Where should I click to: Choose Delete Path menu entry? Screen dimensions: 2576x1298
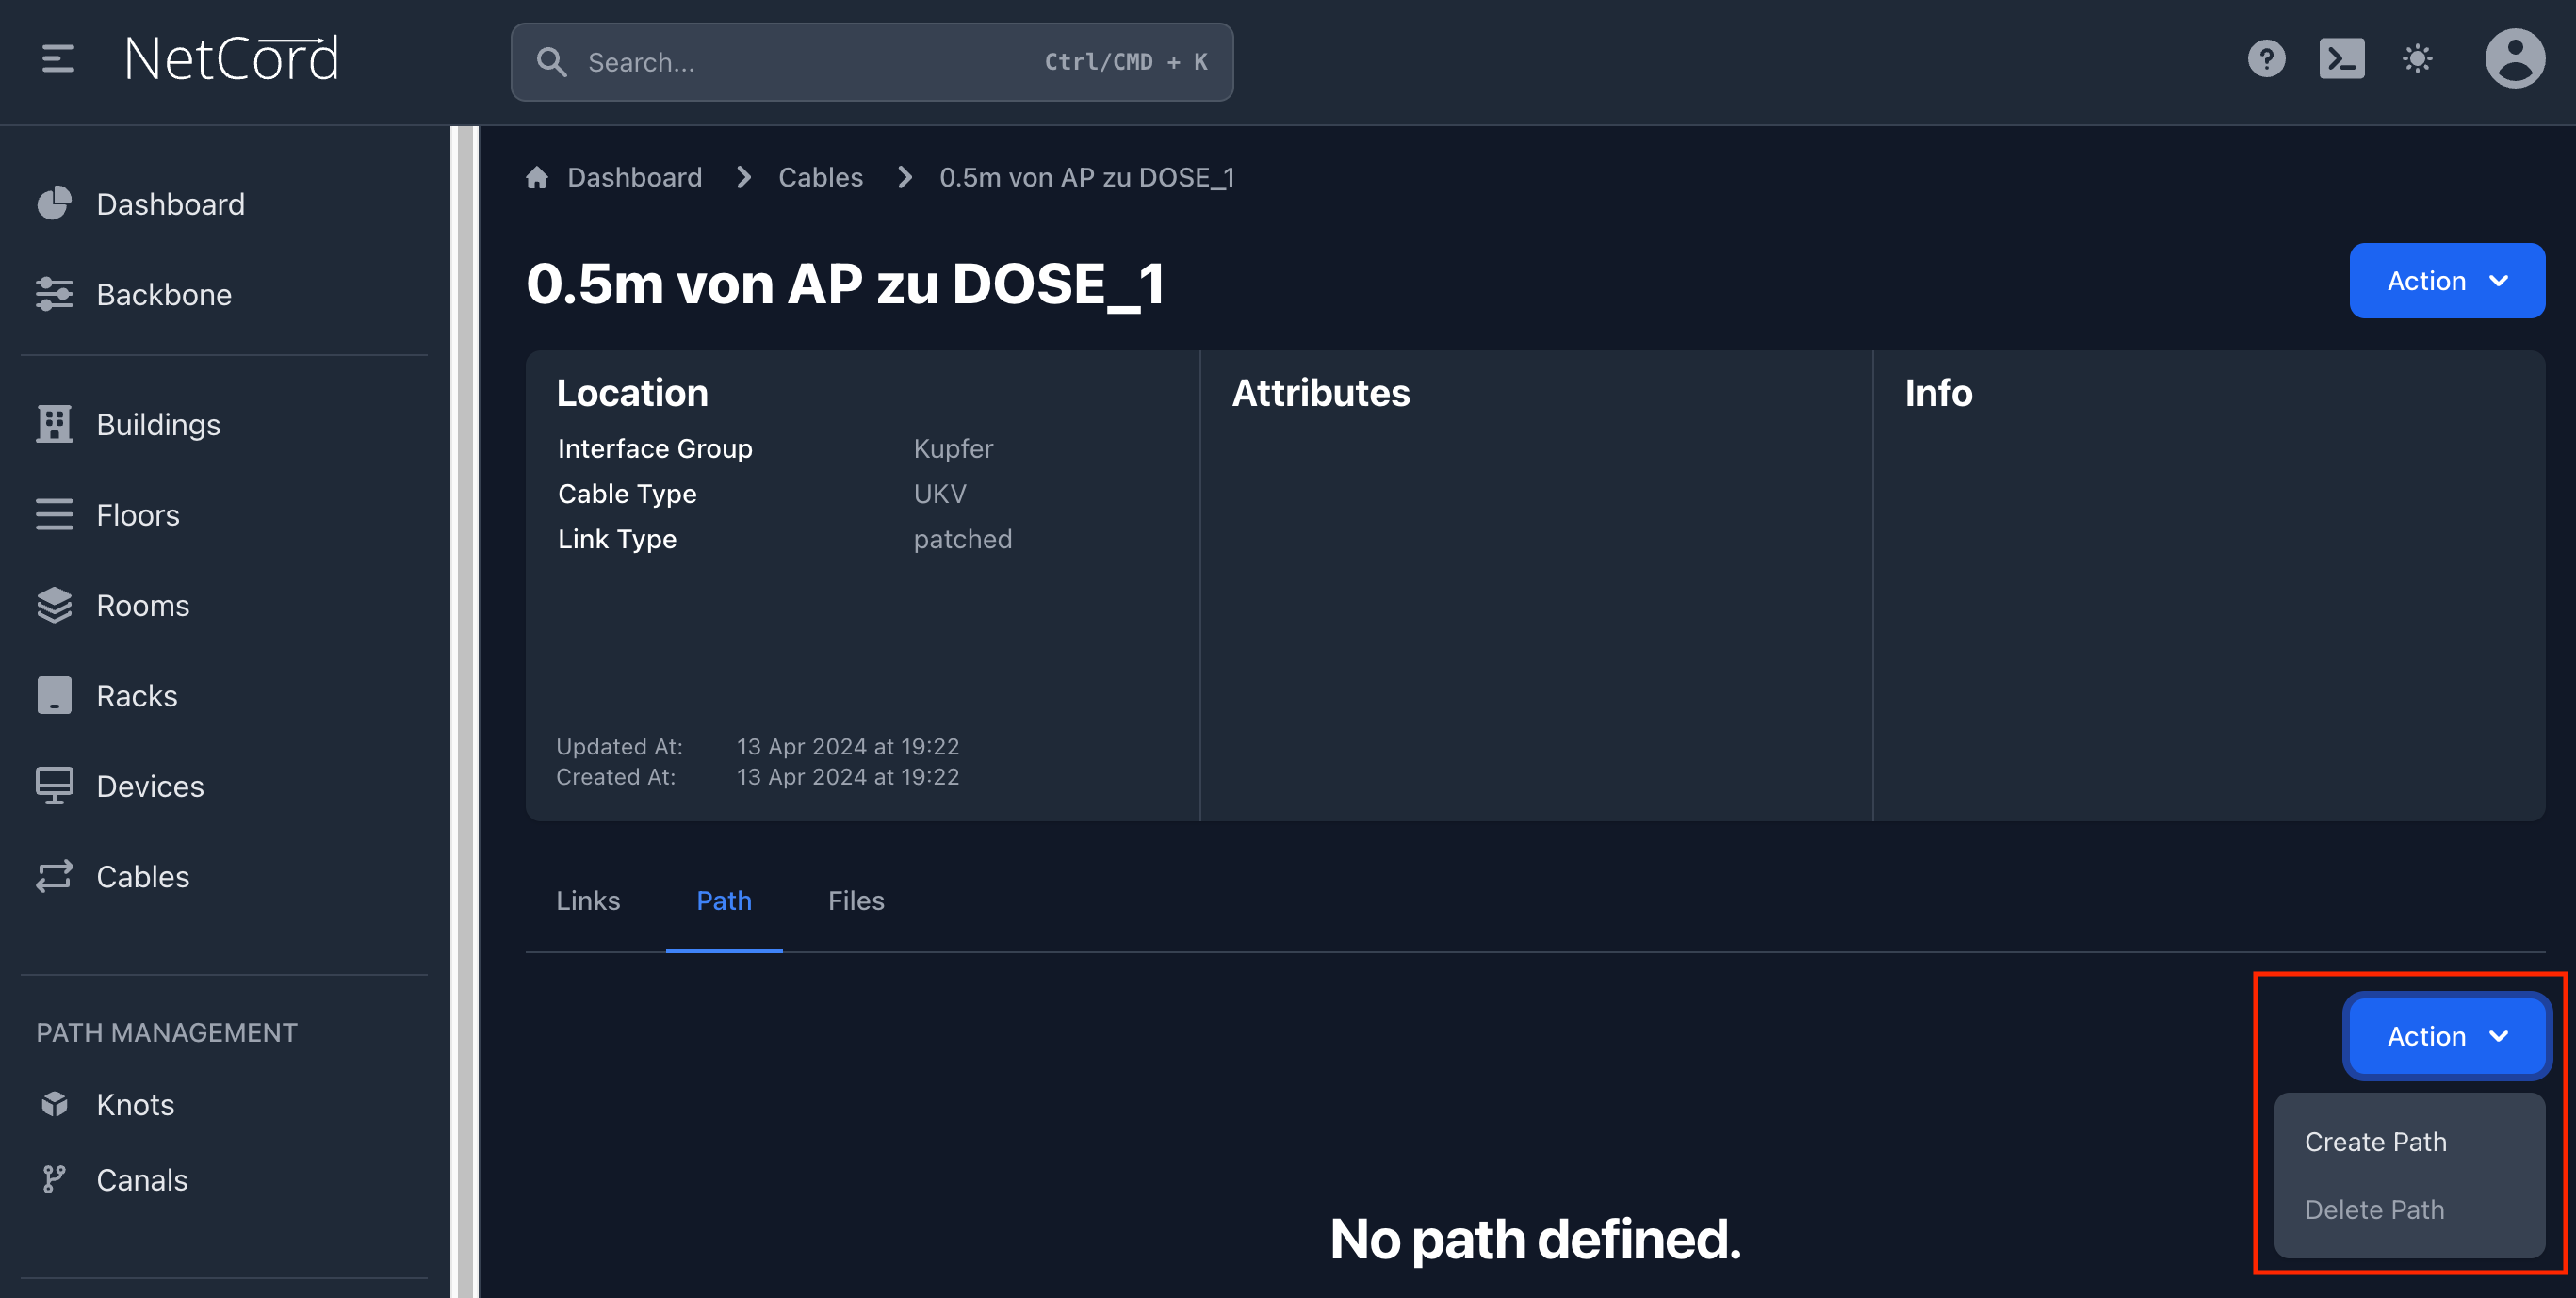click(x=2373, y=1210)
